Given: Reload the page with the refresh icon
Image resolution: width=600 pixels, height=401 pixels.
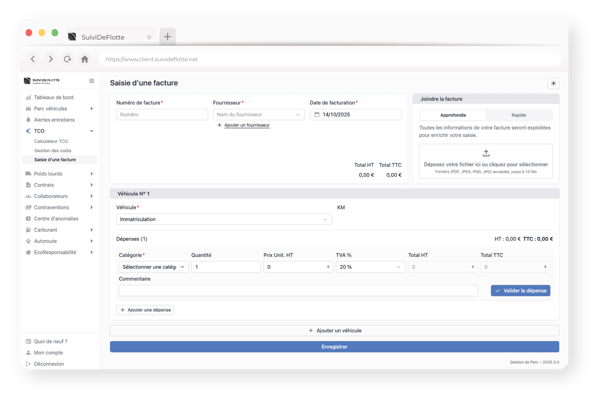Looking at the screenshot, I should point(67,59).
